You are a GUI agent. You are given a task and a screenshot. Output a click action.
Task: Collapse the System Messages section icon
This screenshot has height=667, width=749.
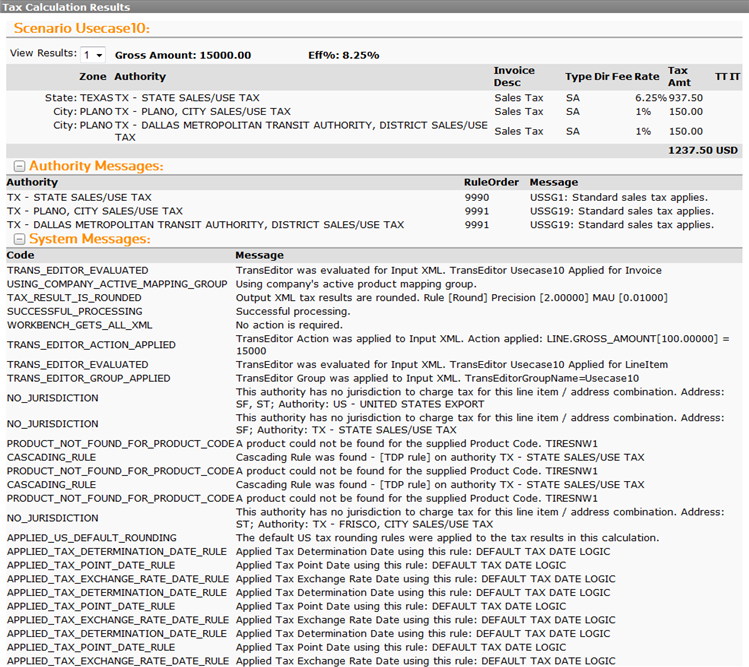(x=19, y=240)
